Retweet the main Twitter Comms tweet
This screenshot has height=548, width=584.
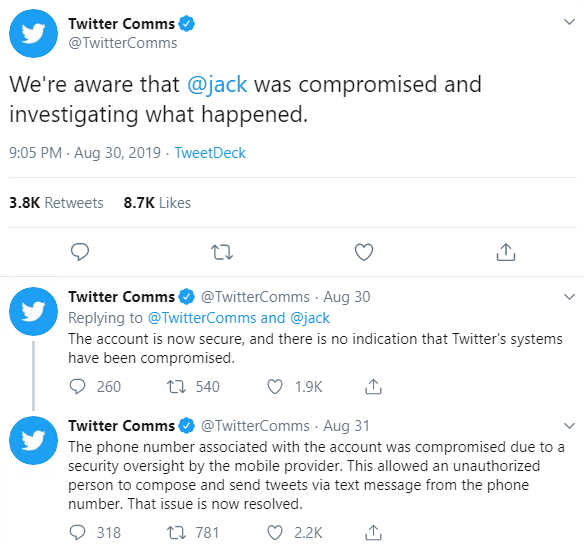coord(222,252)
